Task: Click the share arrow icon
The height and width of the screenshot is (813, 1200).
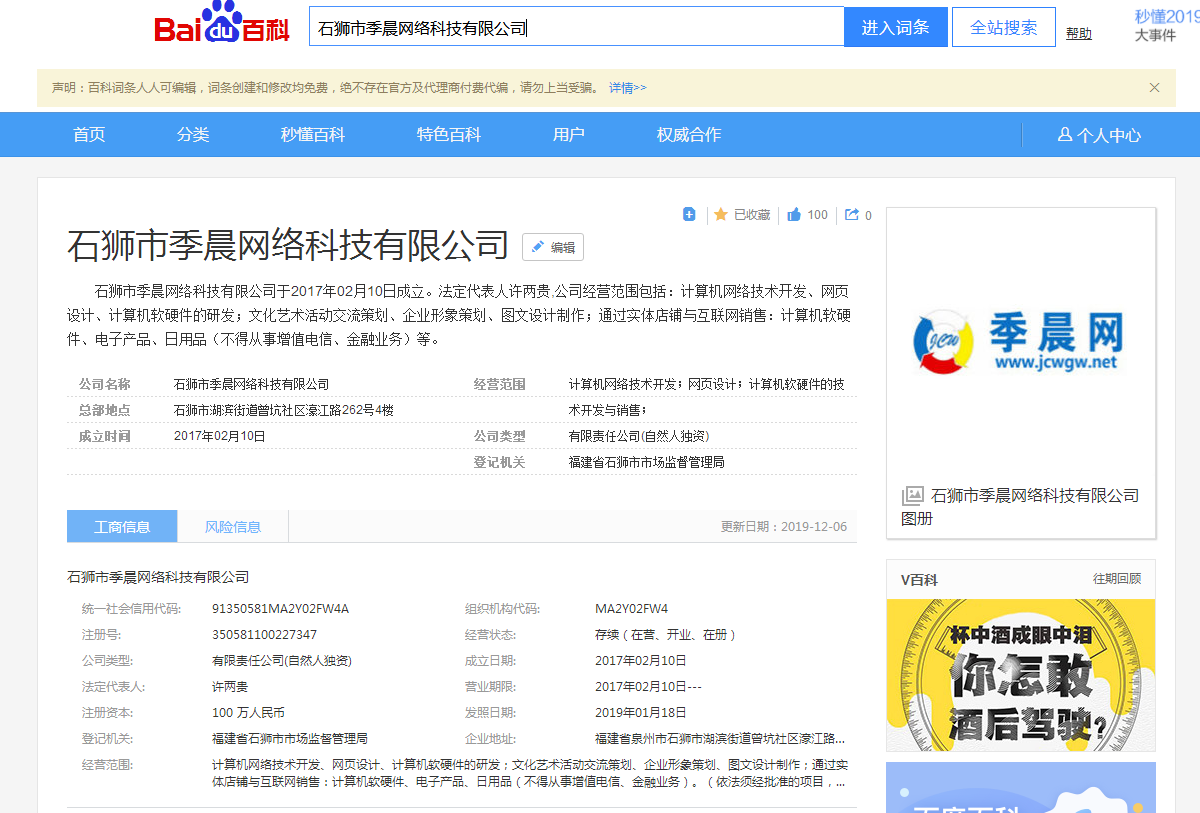Action: click(852, 214)
